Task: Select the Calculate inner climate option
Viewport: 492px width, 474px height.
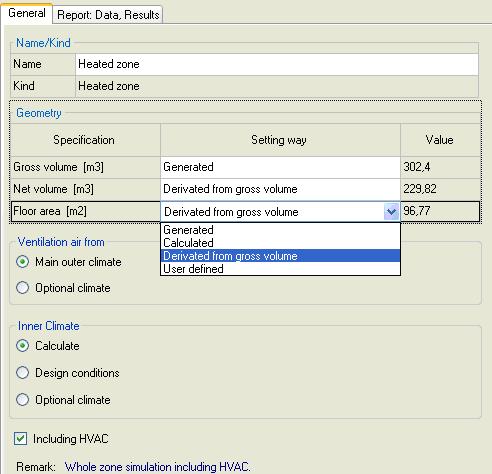Action: tap(22, 346)
